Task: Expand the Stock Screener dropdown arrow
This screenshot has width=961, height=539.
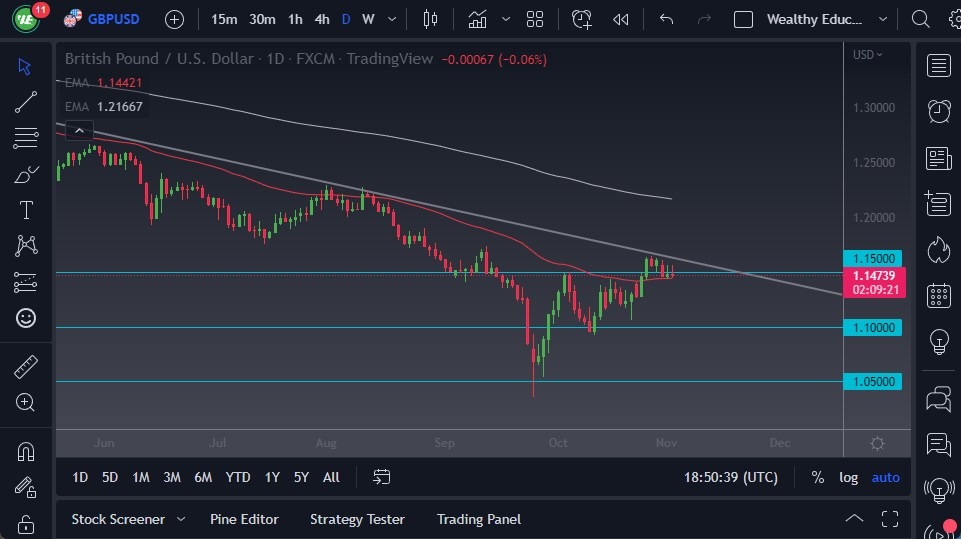Action: pyautogui.click(x=181, y=519)
